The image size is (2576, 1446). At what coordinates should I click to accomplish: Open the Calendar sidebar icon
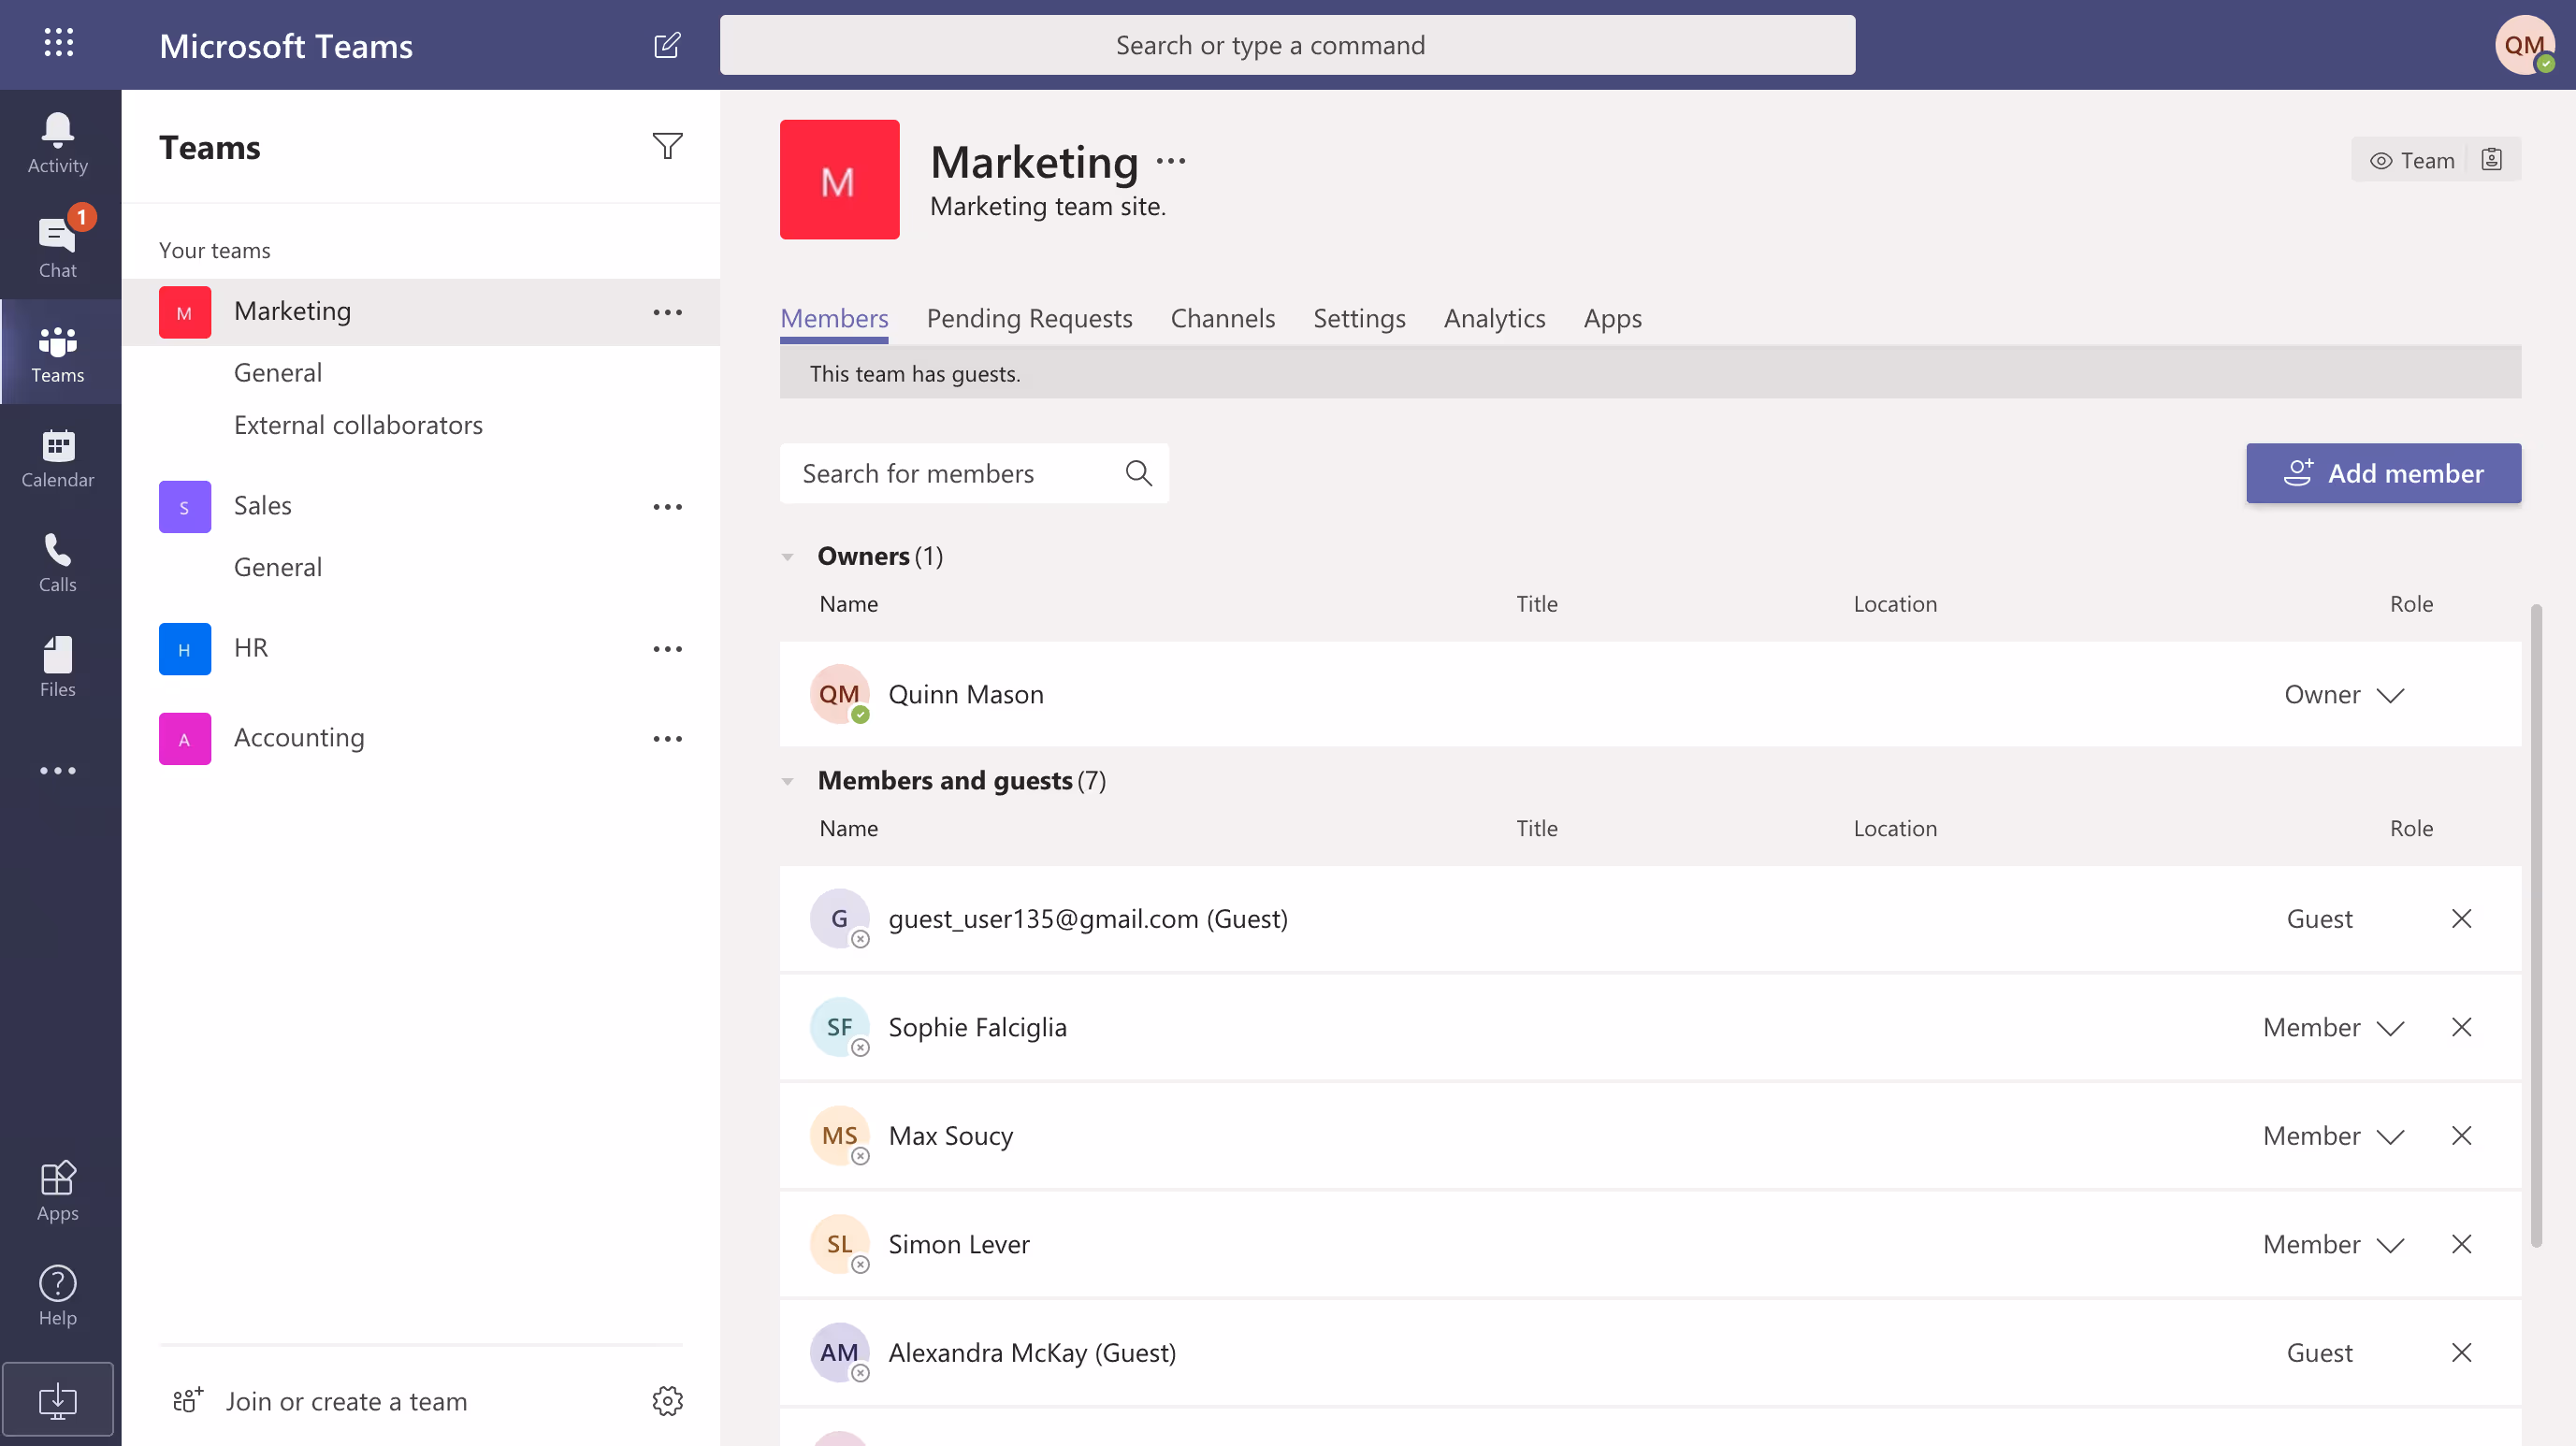[57, 457]
